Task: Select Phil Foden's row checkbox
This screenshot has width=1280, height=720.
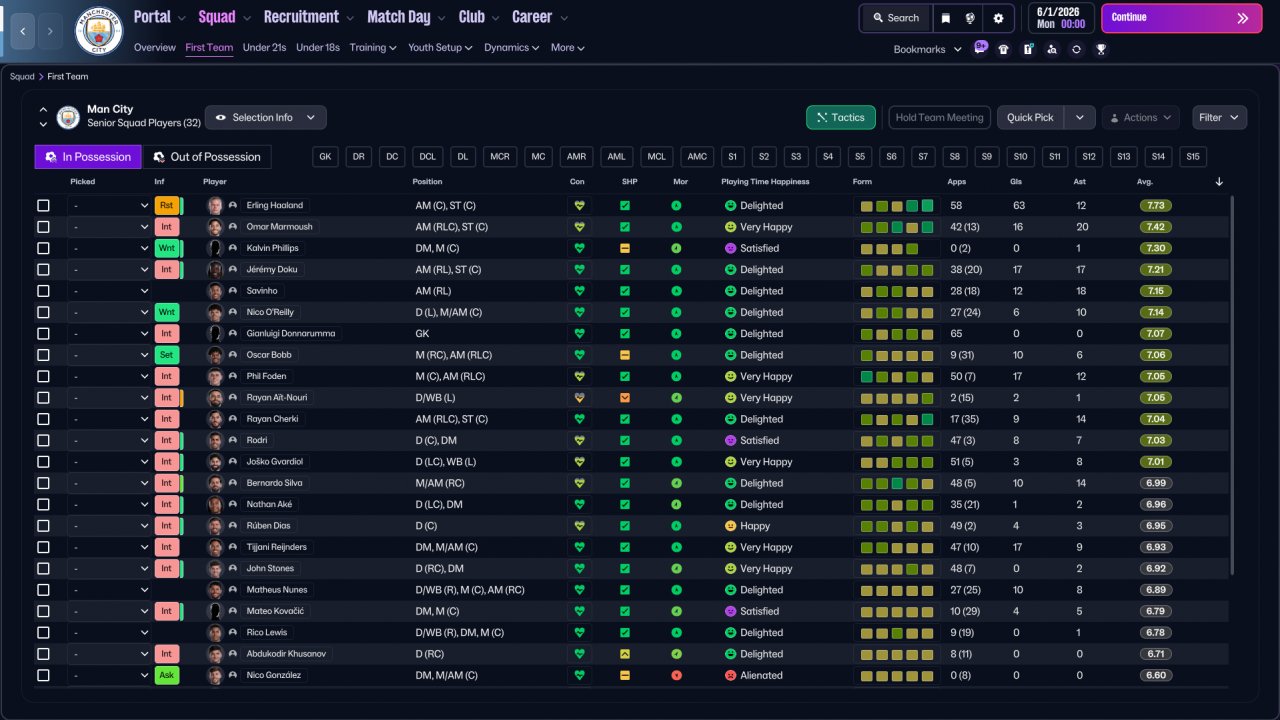Action: pos(43,376)
